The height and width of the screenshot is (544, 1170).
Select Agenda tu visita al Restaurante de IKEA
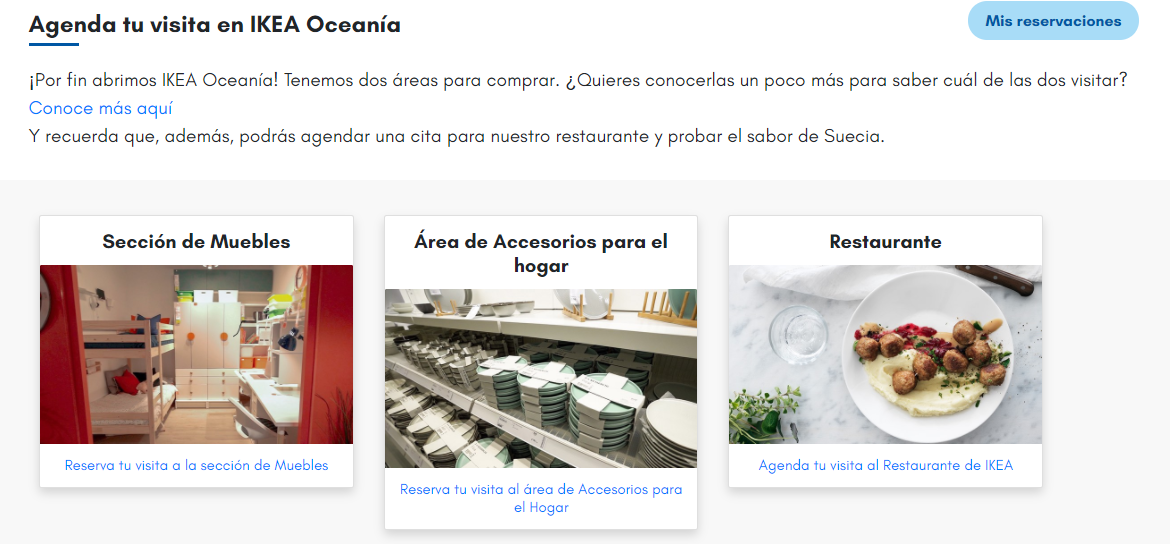click(886, 465)
